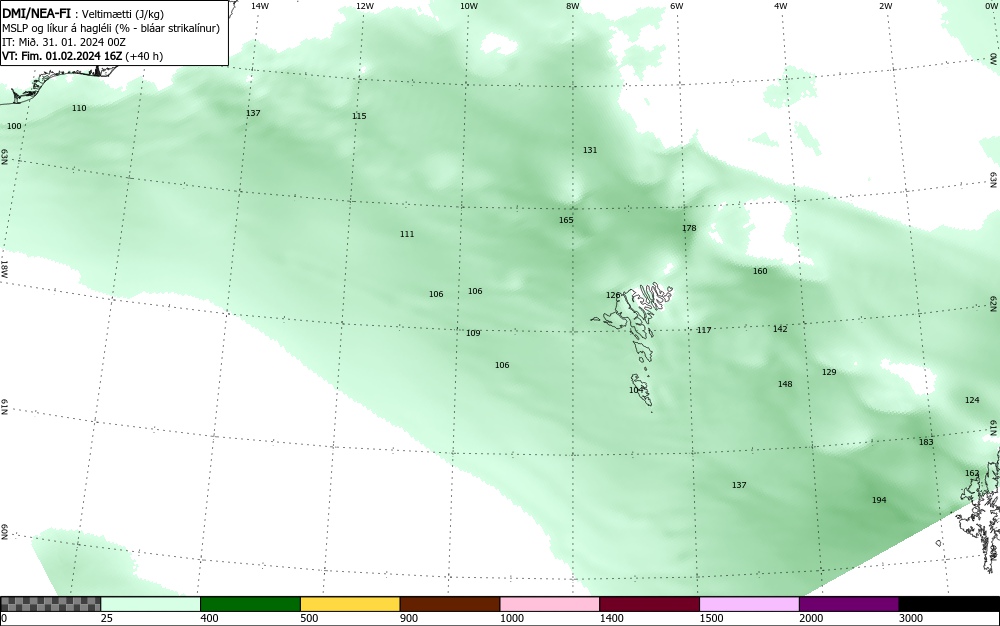Click the 'MSLP og líkur á hagléli' line
Viewport: 1000px width, 626px height.
[111, 29]
